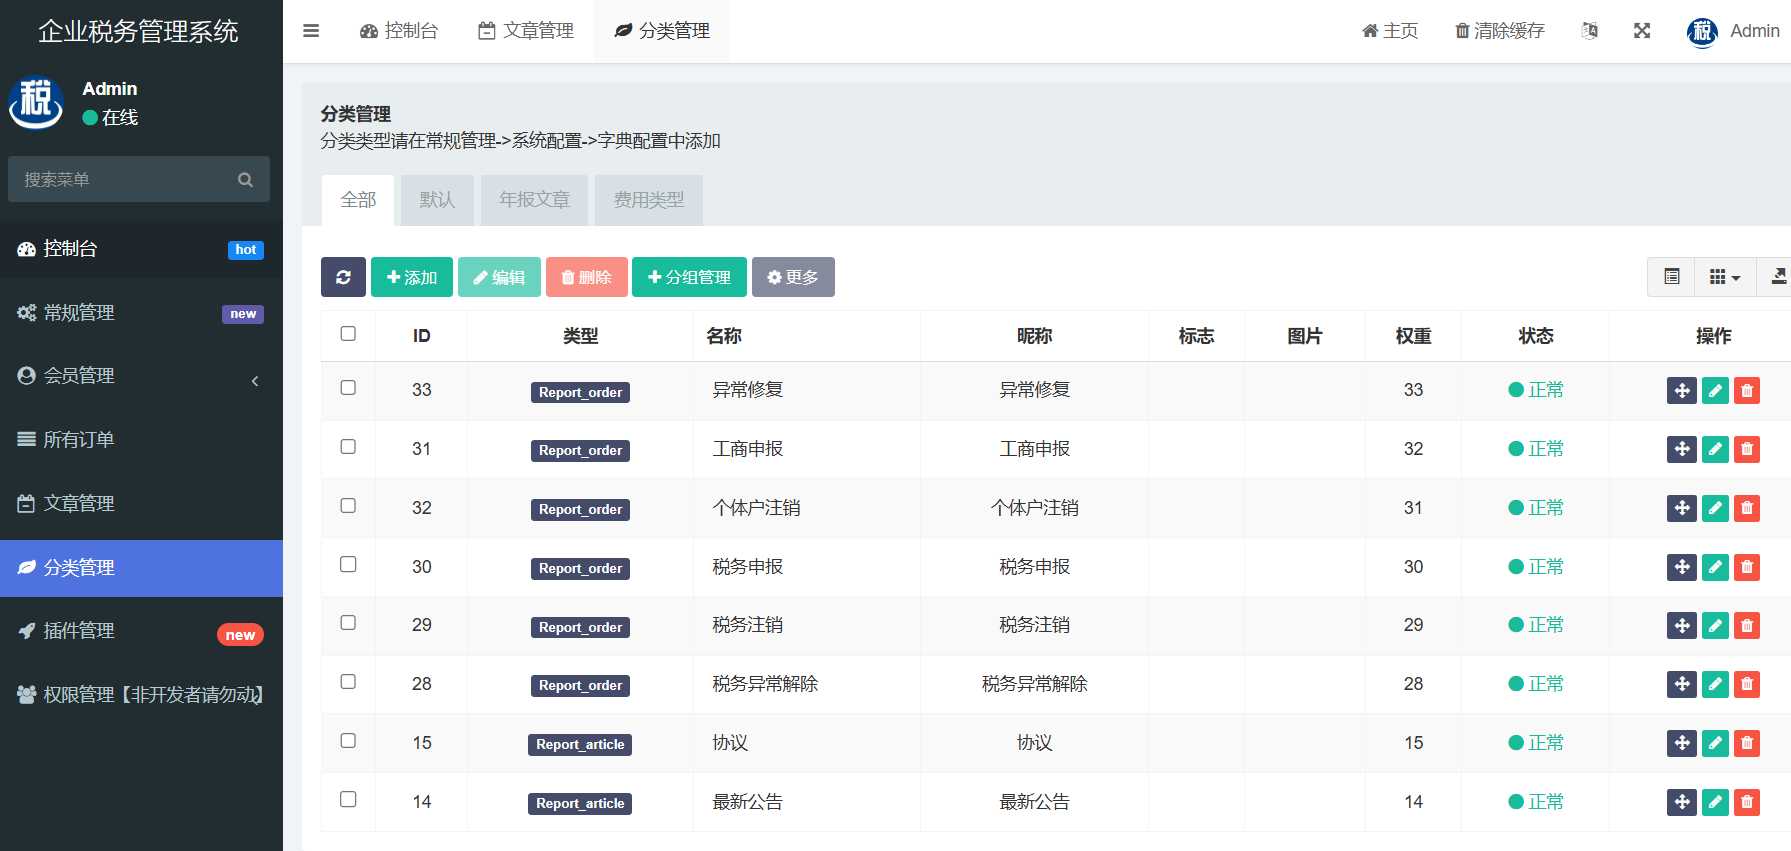Delete row 30 using red trash icon
The height and width of the screenshot is (851, 1791).
tap(1747, 567)
